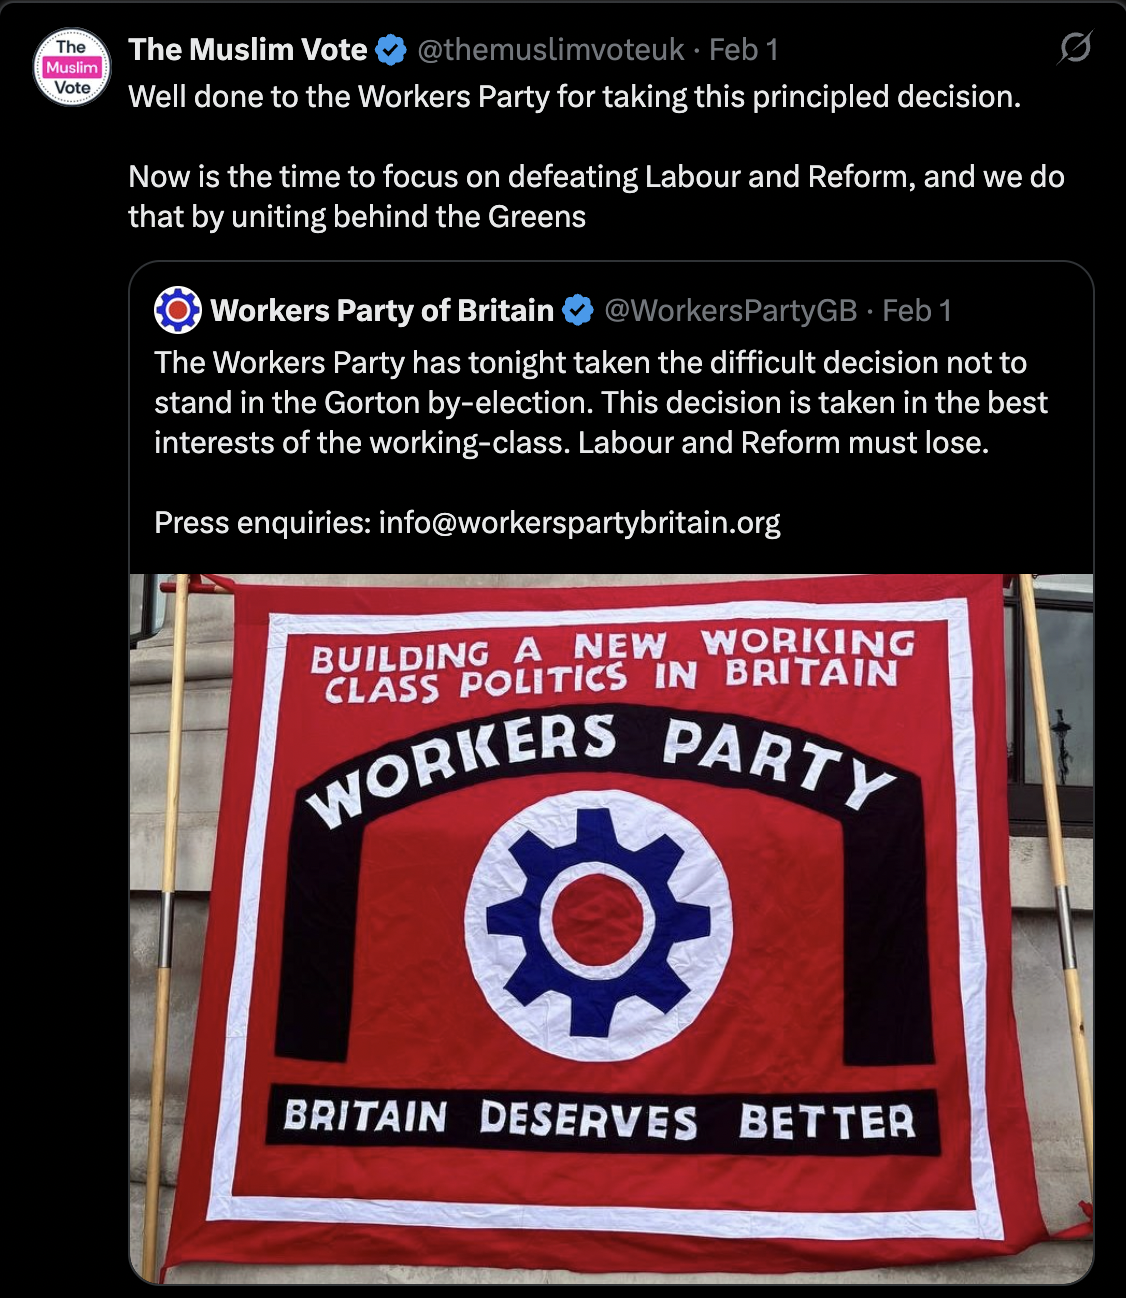
Task: Open the info@workerspartybritain.org email text
Action: pyautogui.click(x=579, y=522)
